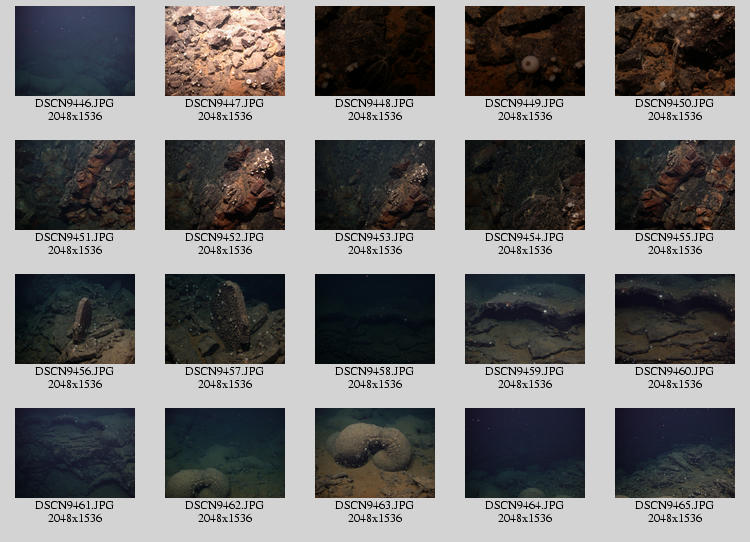
Task: Click the DSCN9453.JPG thumbnail
Action: tap(375, 185)
